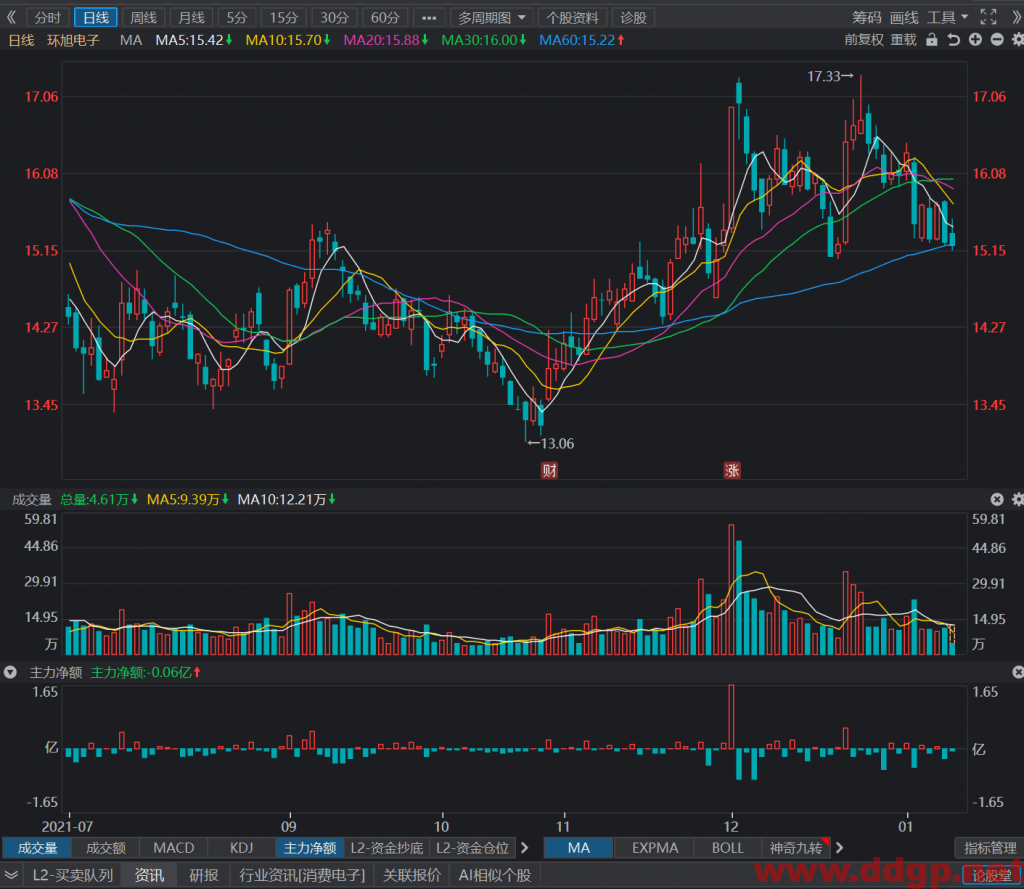Open the 关联报价 tab
1024x889 pixels.
click(412, 875)
